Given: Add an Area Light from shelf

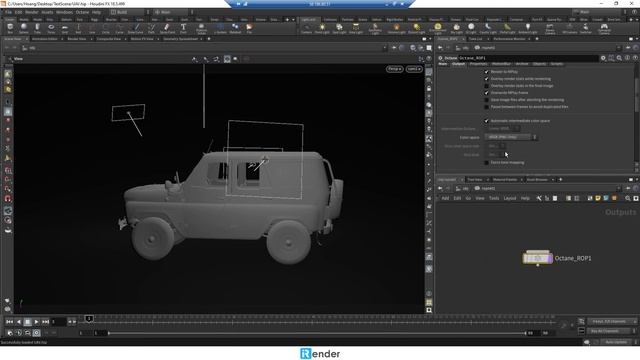Looking at the screenshot, I should (356, 28).
